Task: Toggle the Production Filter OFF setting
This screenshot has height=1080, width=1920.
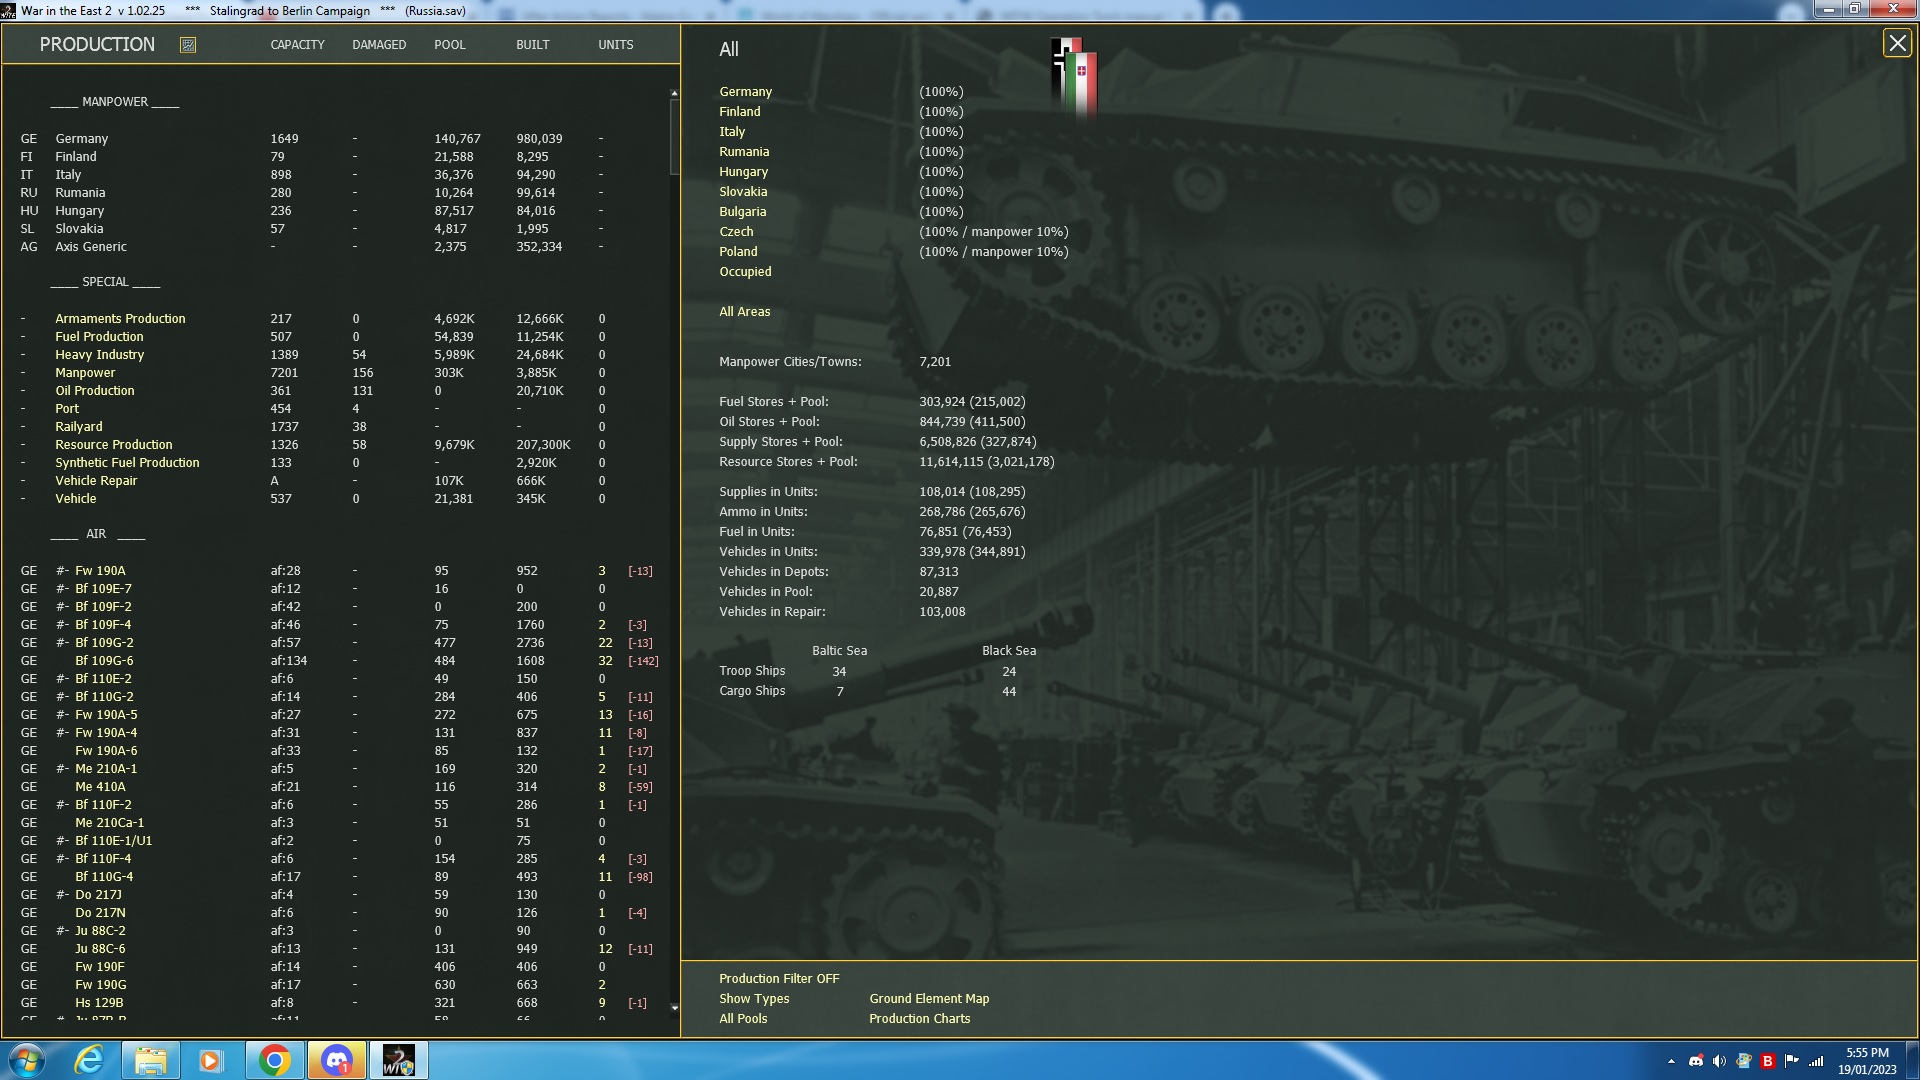Action: point(778,978)
